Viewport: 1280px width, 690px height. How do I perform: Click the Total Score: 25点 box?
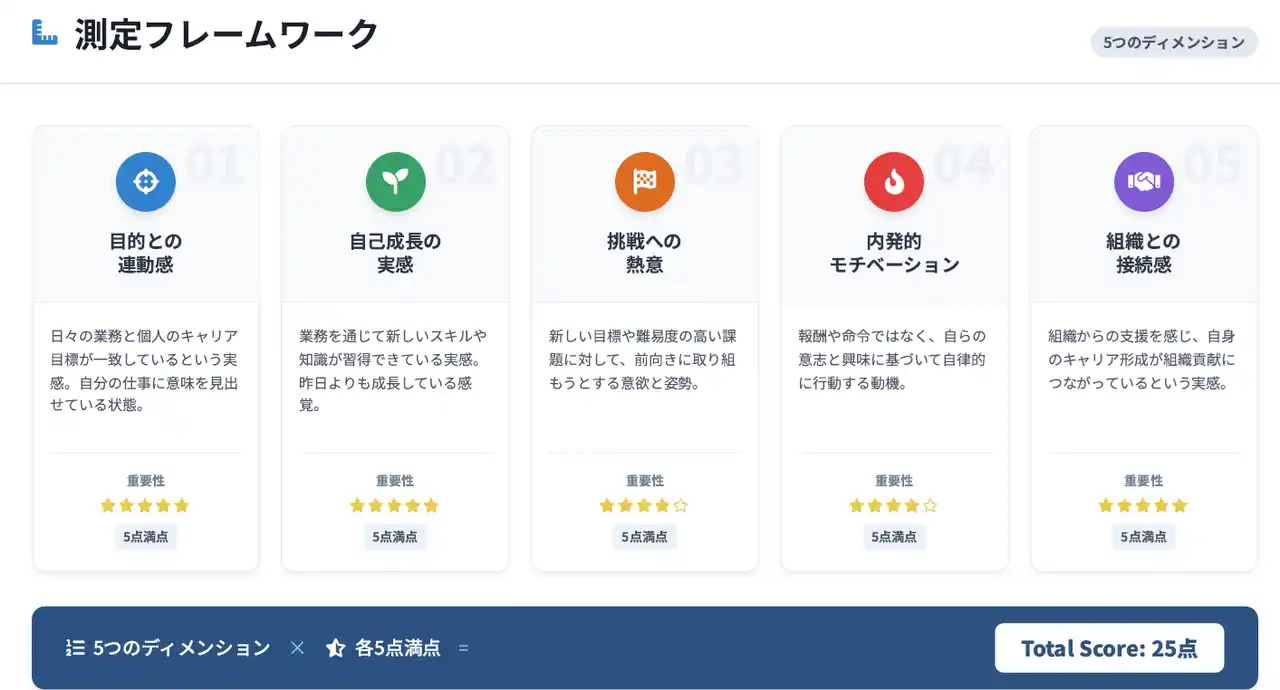point(1109,648)
